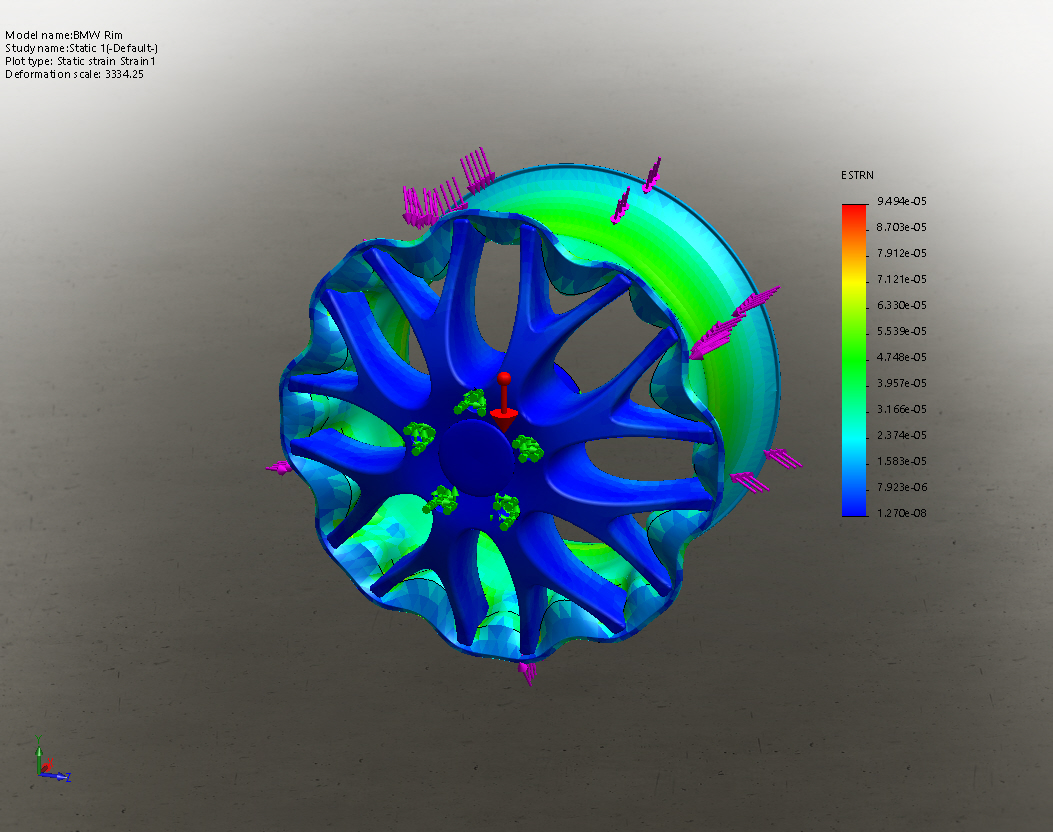Screen dimensions: 1053x832
Task: Click the "Model name:BMW Rim" annotation
Action: 64,35
